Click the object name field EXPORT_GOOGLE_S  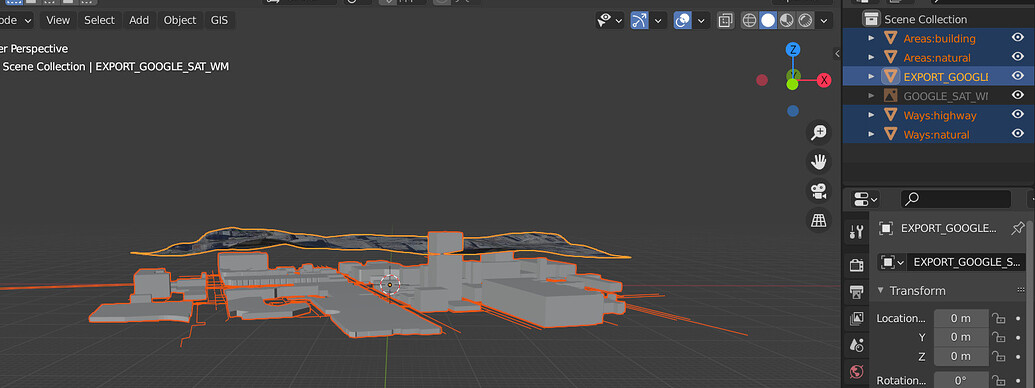pyautogui.click(x=966, y=262)
